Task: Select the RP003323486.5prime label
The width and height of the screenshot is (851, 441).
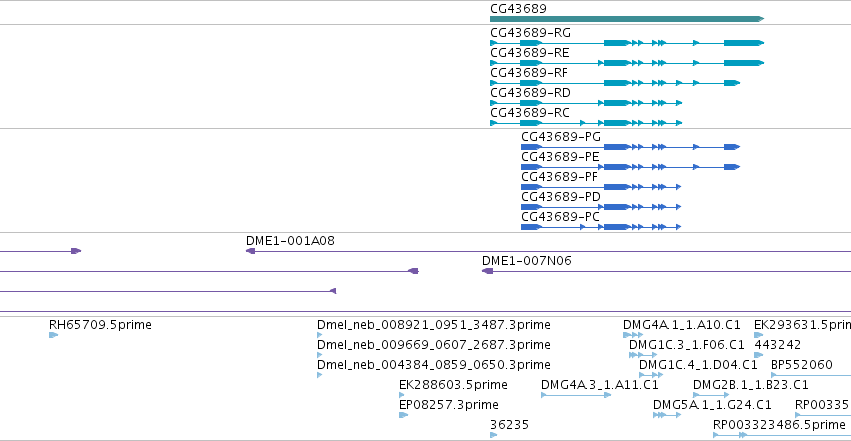Action: coord(779,425)
